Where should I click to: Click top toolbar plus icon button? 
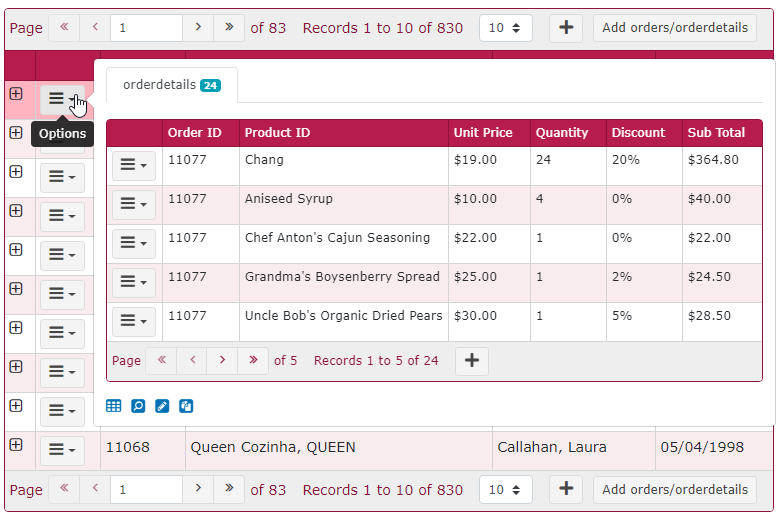(566, 28)
